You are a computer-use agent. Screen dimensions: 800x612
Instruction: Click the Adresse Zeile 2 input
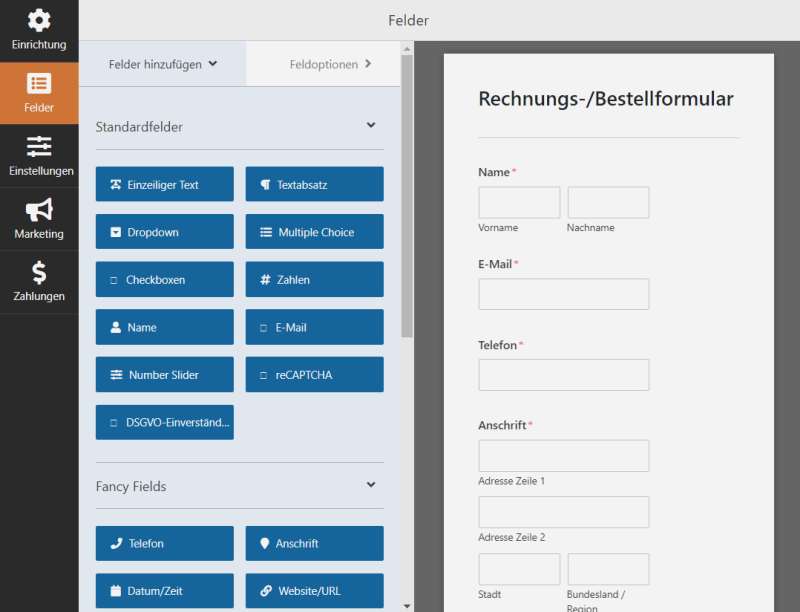(x=564, y=512)
